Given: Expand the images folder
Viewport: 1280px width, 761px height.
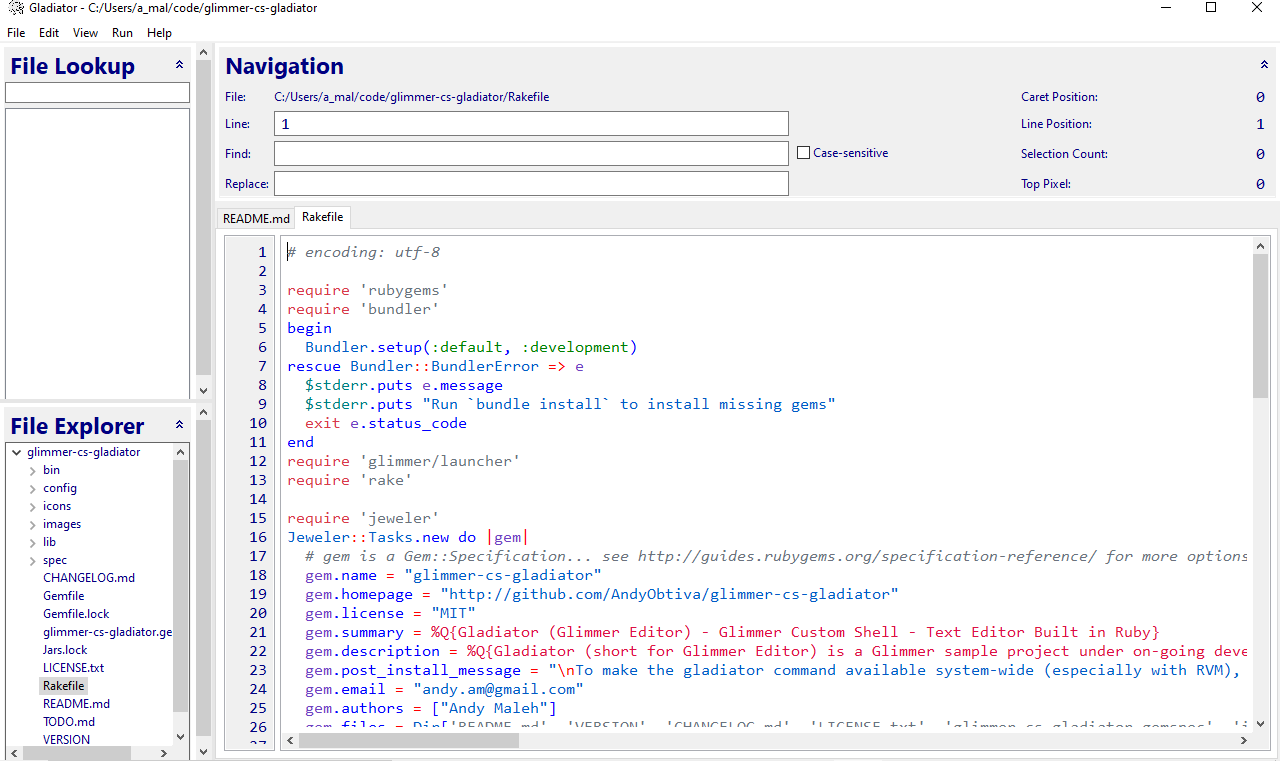Looking at the screenshot, I should click(x=32, y=524).
